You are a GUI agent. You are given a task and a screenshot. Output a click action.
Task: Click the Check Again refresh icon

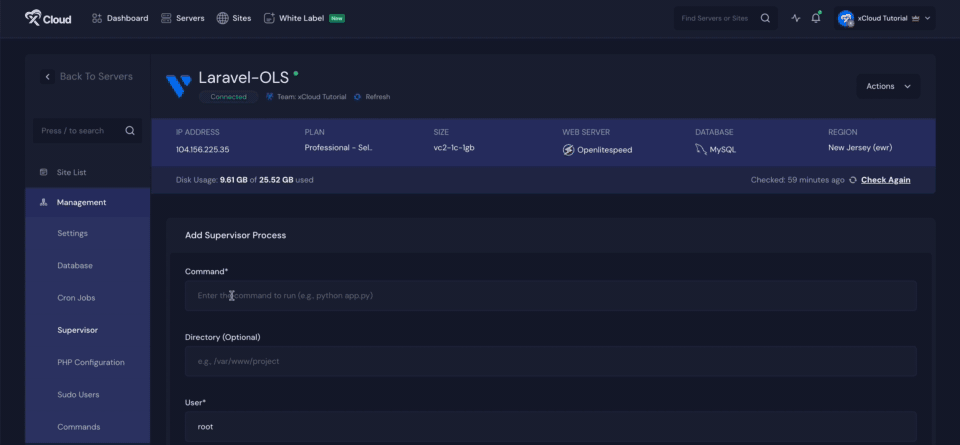tap(852, 180)
